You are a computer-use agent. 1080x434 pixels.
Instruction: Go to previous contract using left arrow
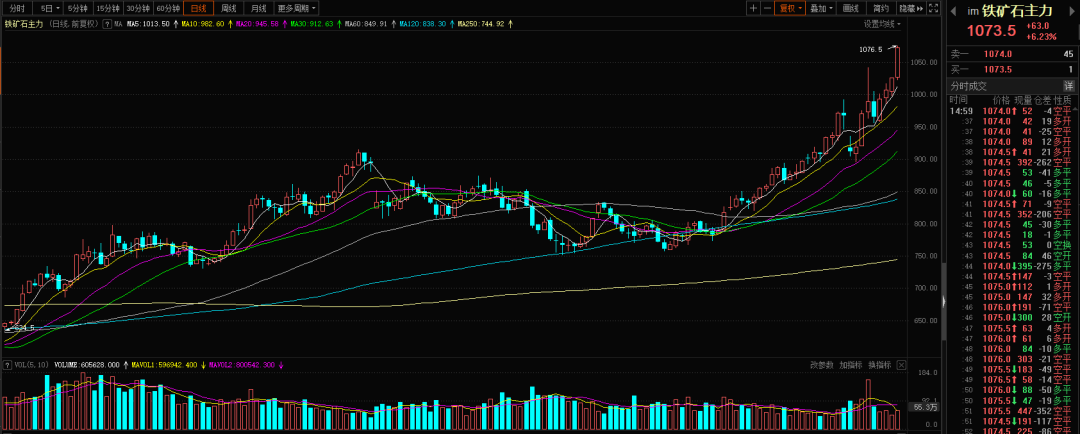(x=955, y=10)
